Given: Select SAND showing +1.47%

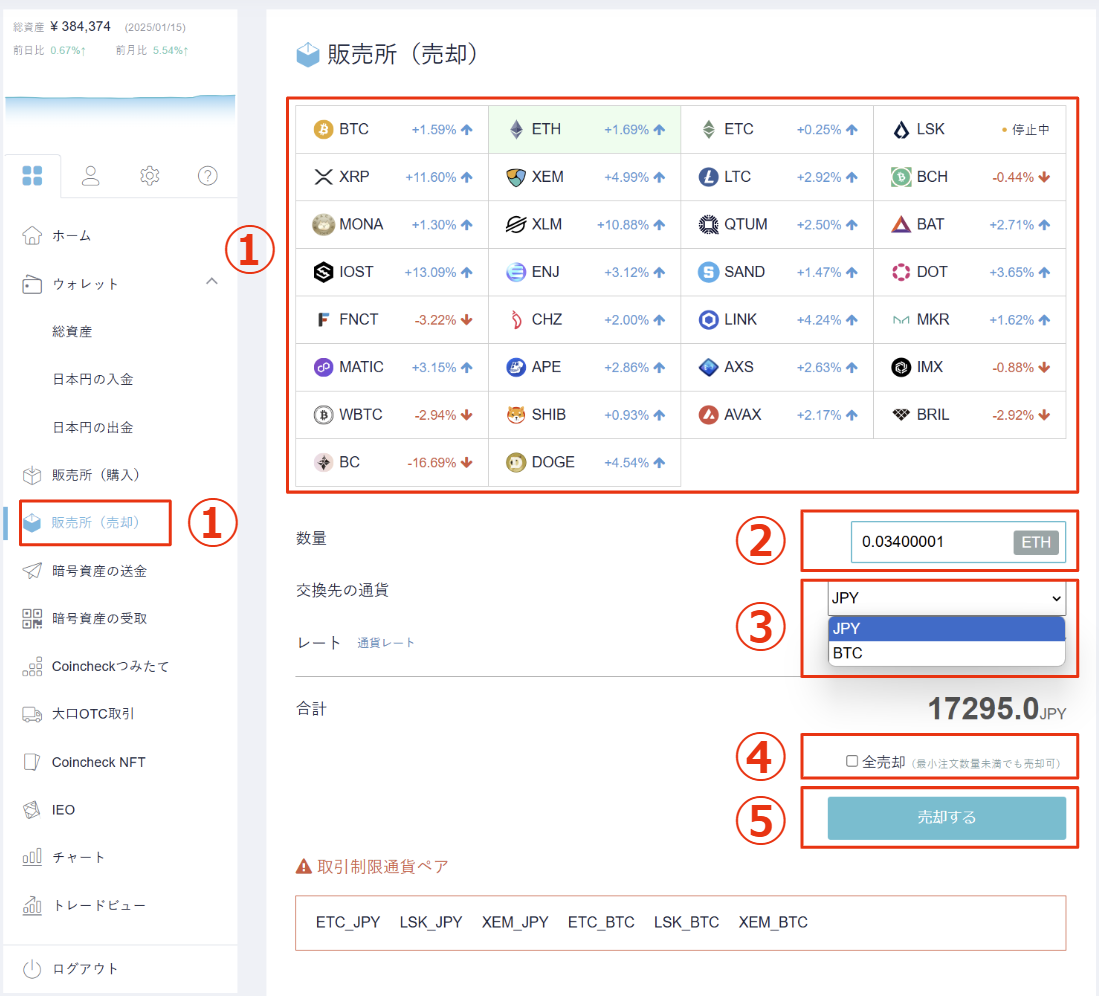Looking at the screenshot, I should [777, 272].
